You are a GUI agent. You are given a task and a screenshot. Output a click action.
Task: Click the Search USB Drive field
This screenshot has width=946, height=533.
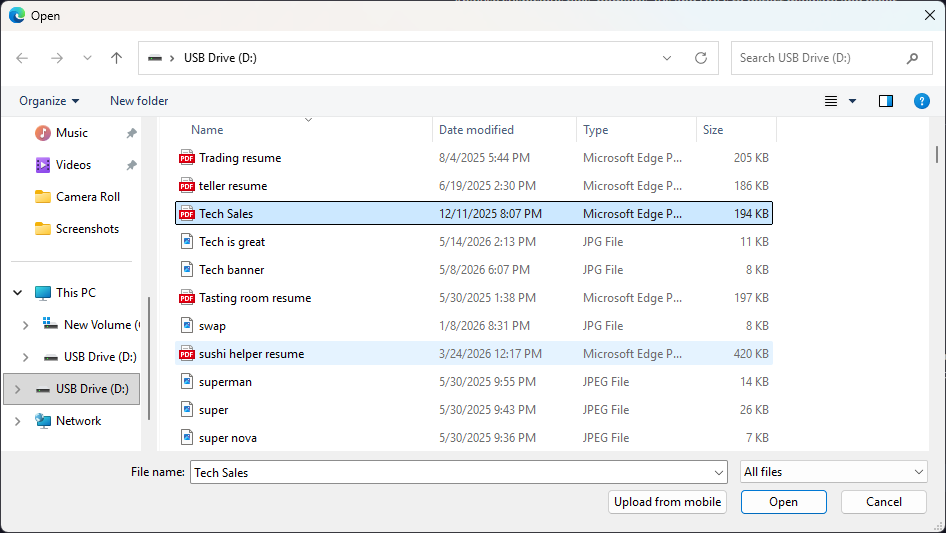point(831,58)
